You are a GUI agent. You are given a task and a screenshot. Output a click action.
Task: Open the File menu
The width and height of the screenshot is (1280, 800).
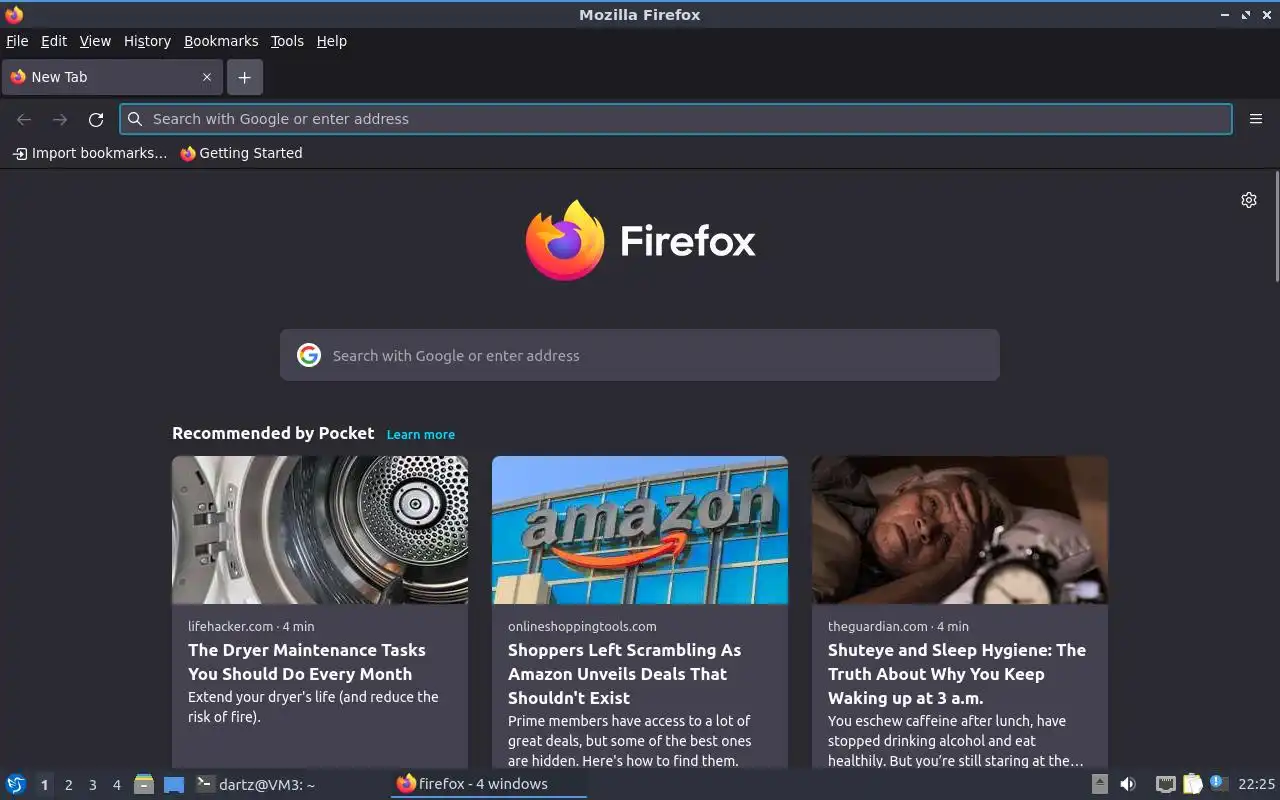[x=17, y=41]
